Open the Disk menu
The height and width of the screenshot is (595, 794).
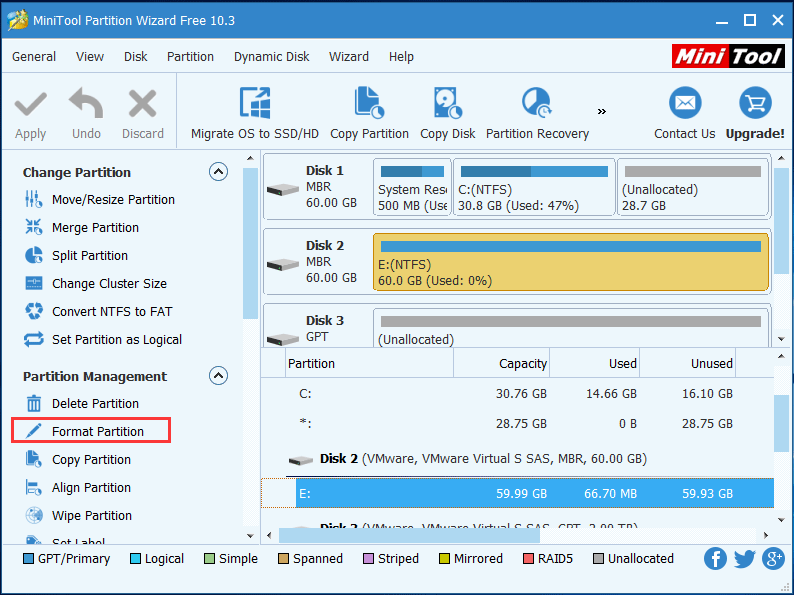(136, 57)
